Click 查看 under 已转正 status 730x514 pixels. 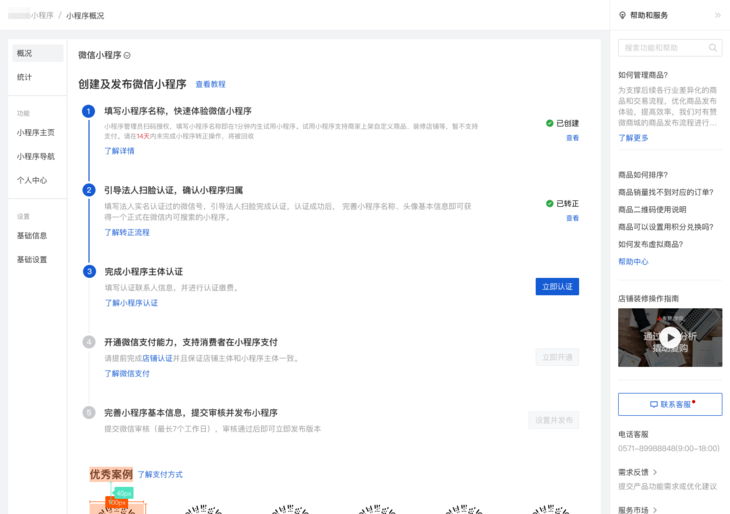(572, 218)
